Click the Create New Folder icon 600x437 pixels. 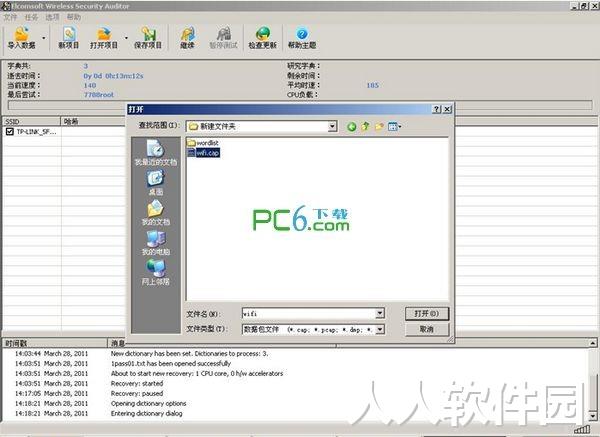click(379, 126)
